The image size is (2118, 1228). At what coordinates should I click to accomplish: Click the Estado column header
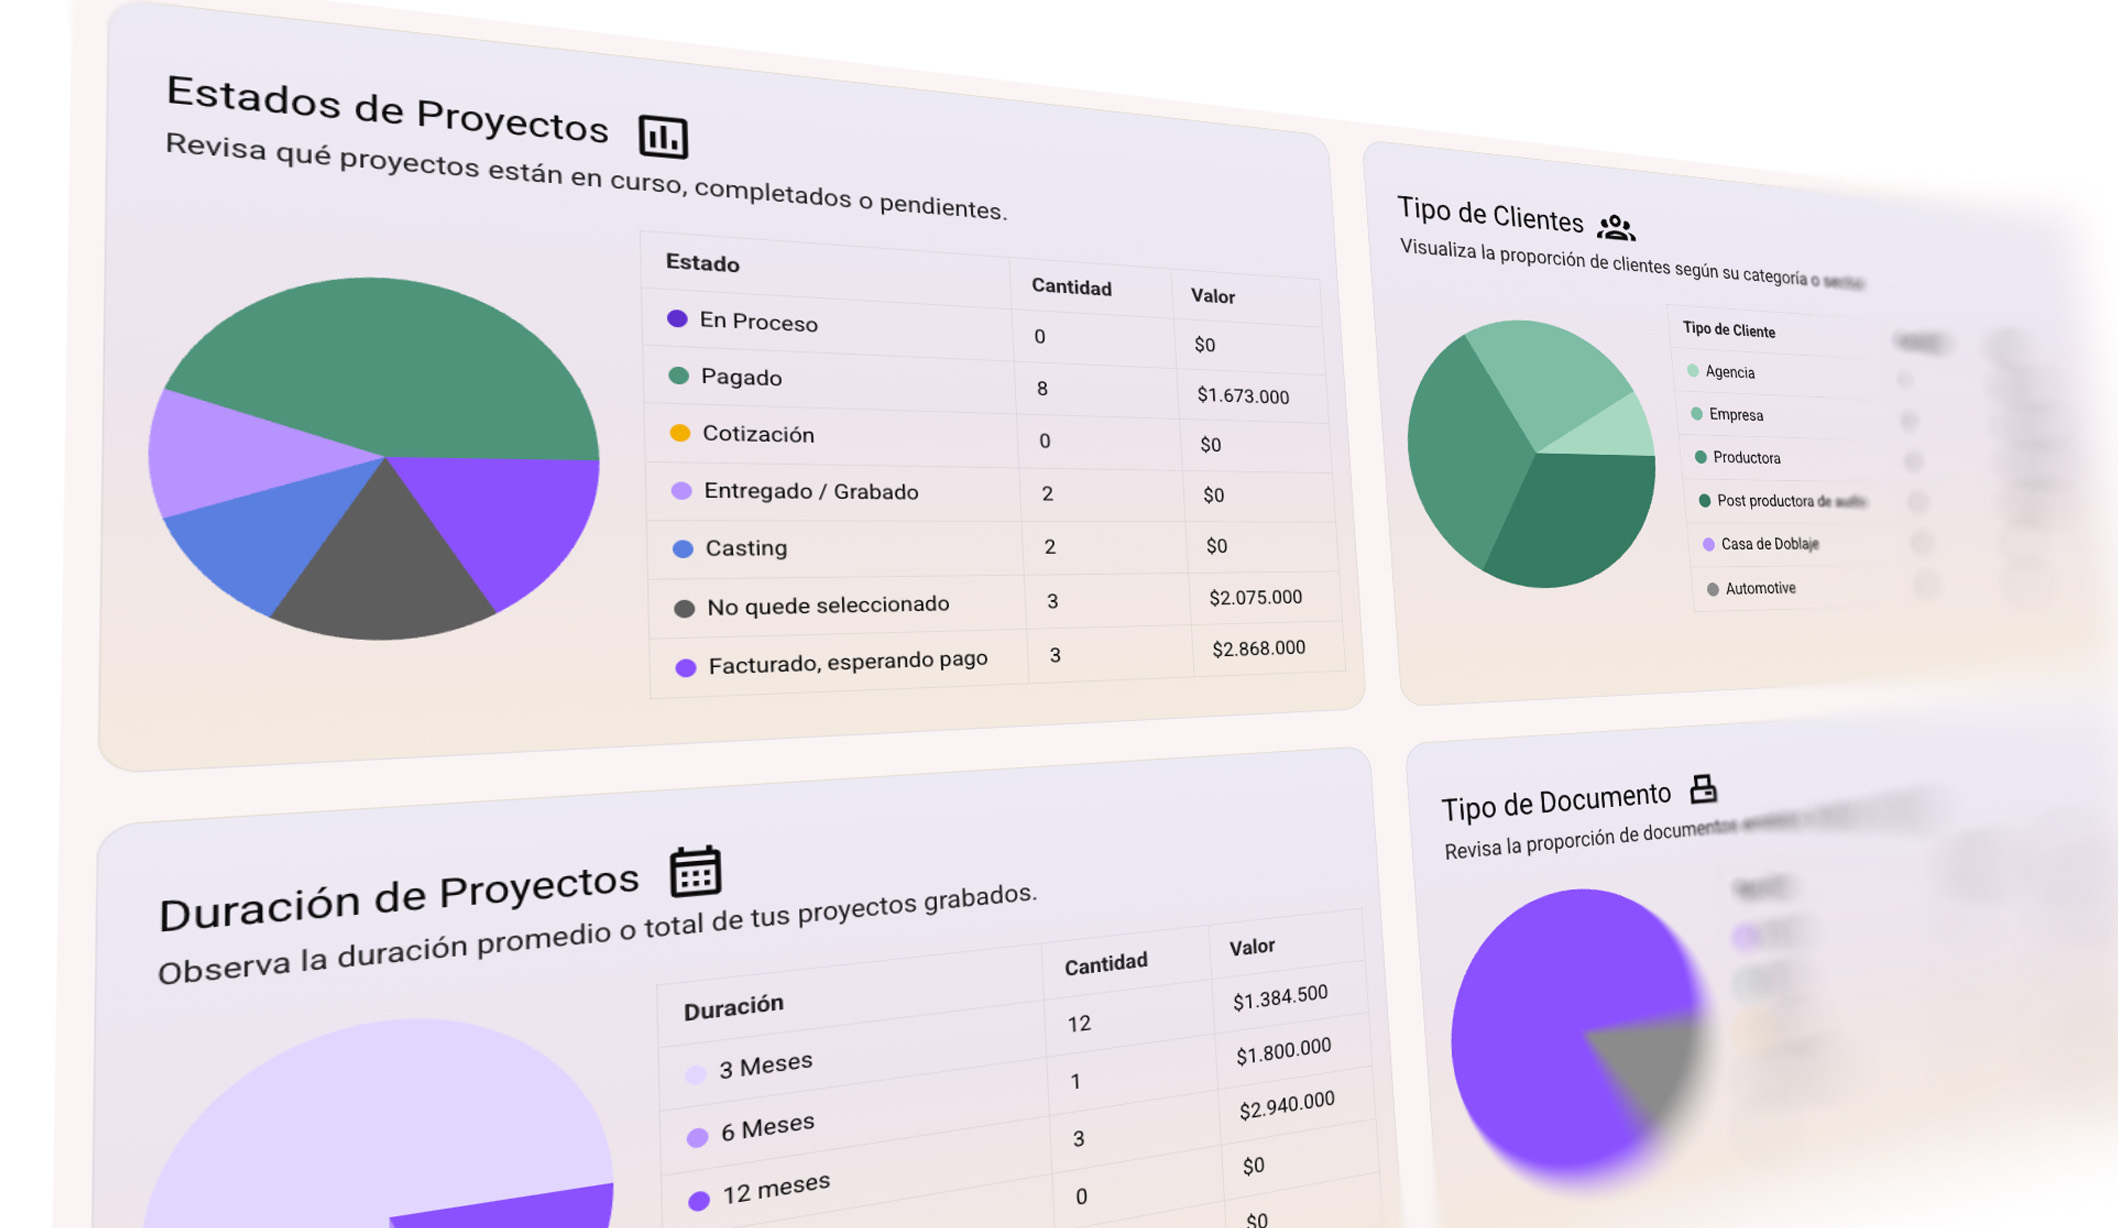[703, 263]
